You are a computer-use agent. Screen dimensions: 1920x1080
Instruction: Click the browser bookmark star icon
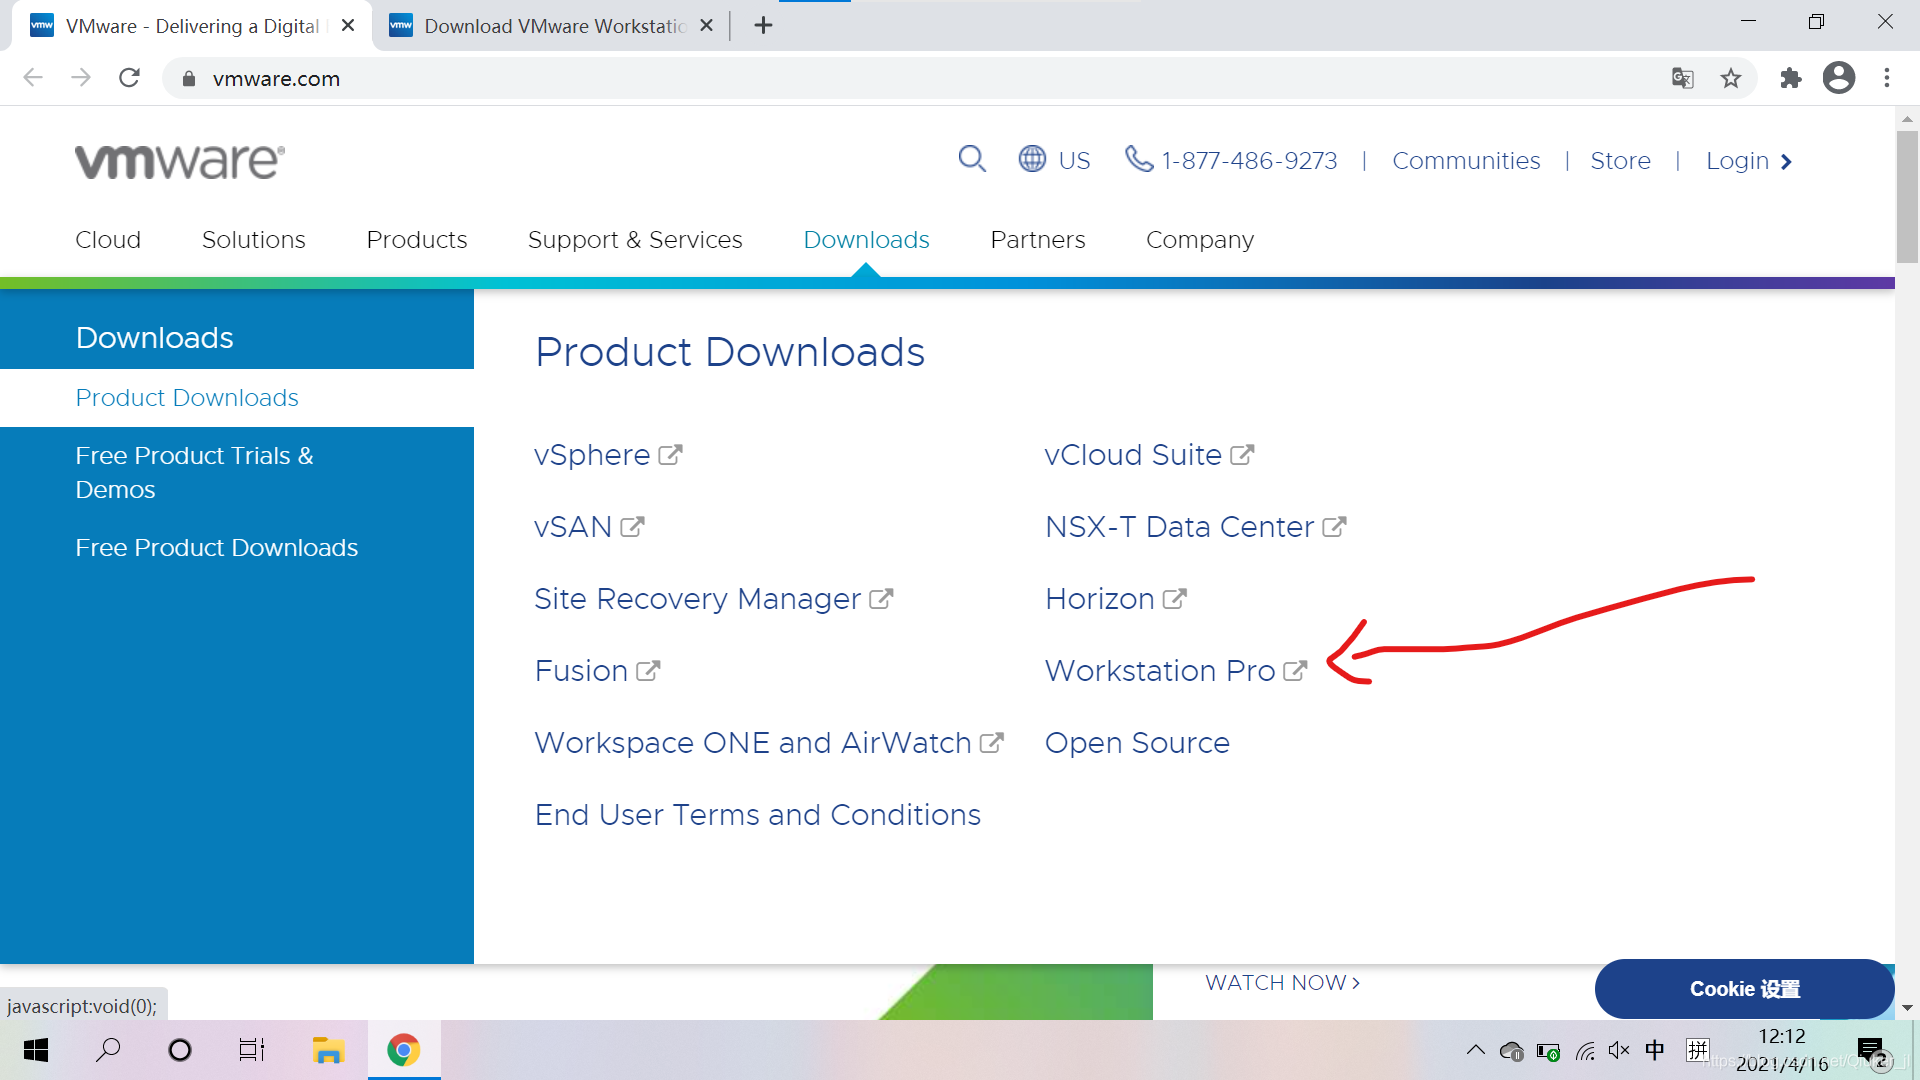click(1730, 78)
